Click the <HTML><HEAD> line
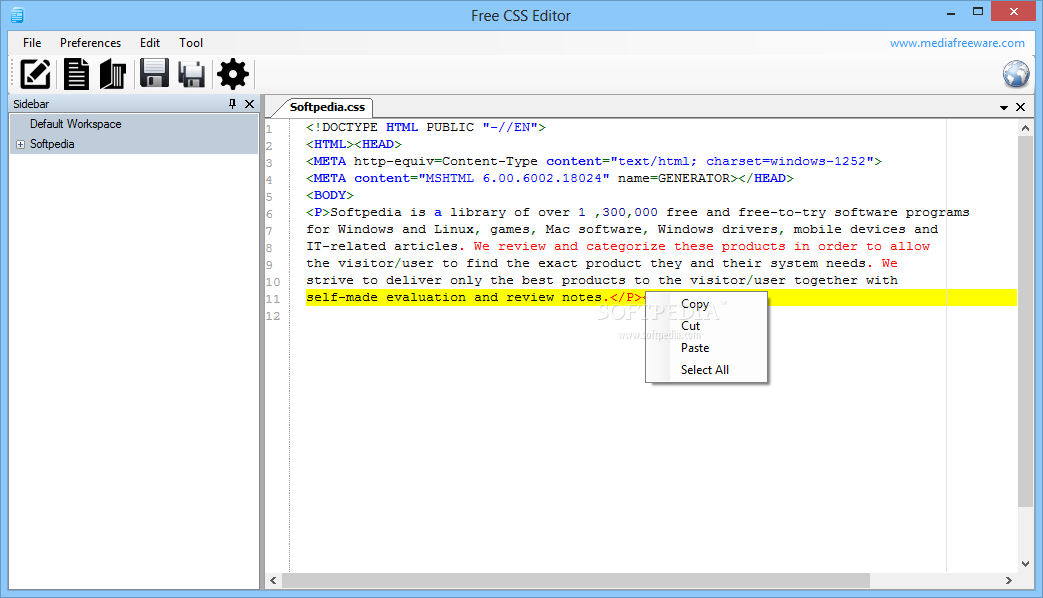The image size is (1043, 598). pyautogui.click(x=354, y=144)
